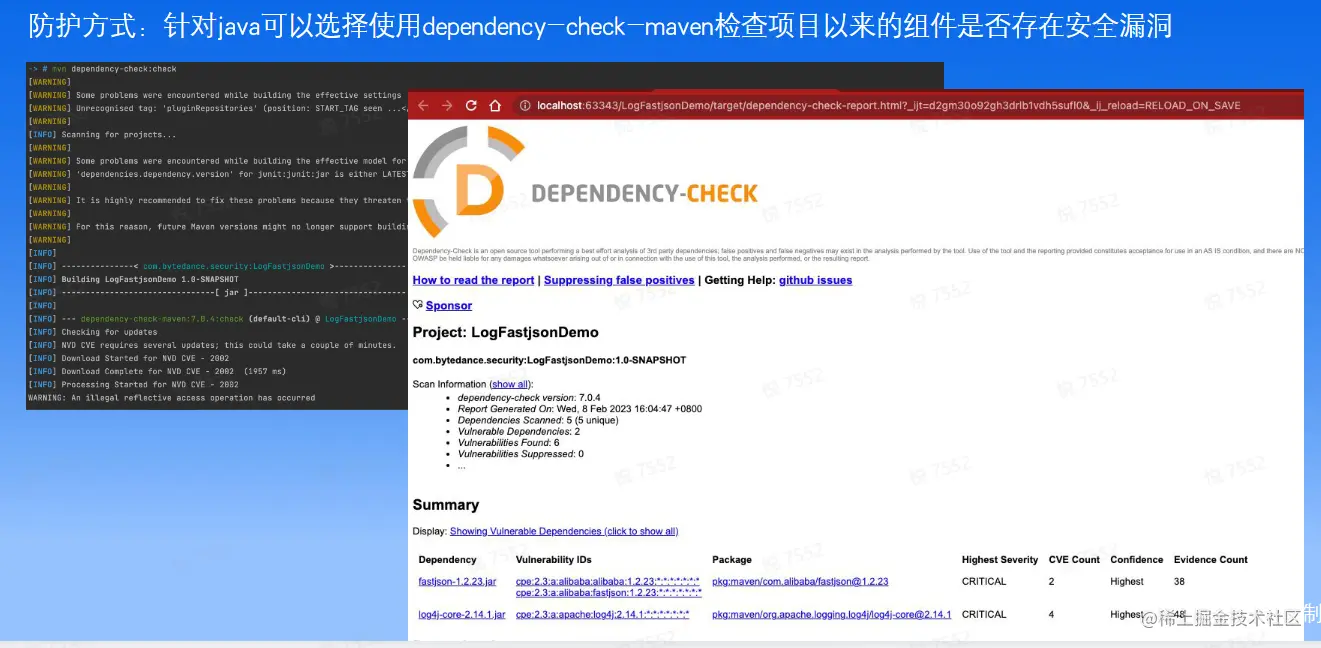
Task: Go to the browser home page
Action: pos(495,105)
